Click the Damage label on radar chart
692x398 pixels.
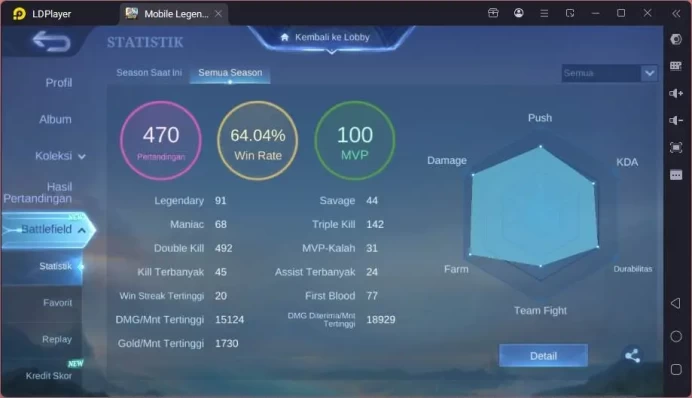click(447, 161)
